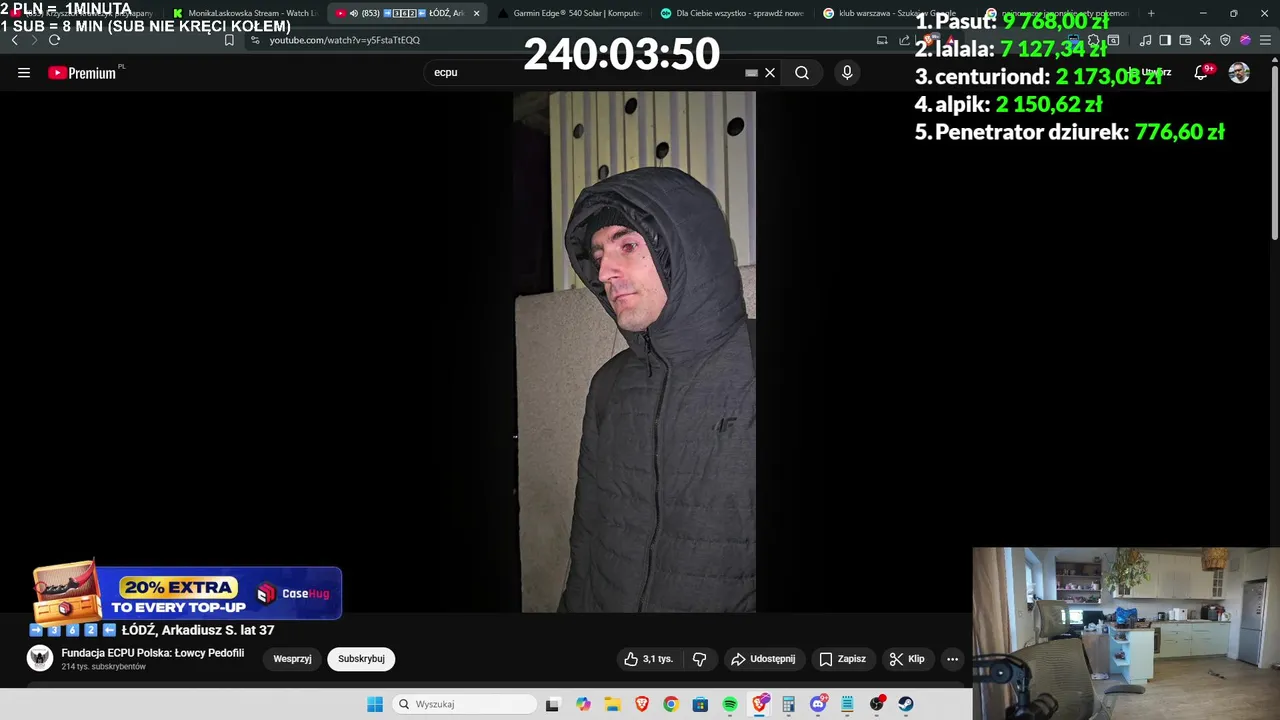1280x720 pixels.
Task: Click the YouTube search magnifier button
Action: coord(802,72)
